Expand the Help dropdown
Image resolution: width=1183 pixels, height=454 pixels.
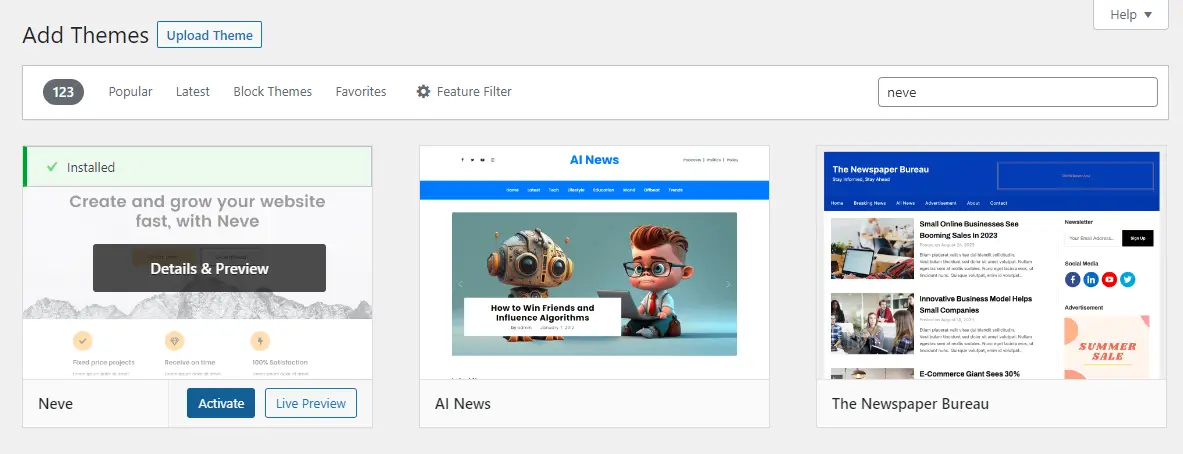tap(1131, 15)
